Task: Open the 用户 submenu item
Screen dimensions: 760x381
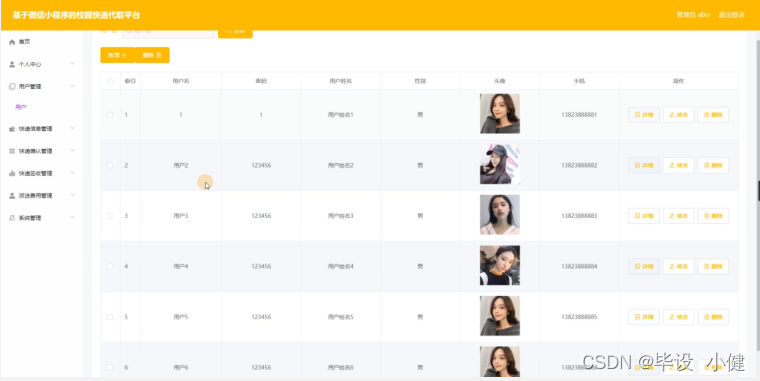Action: (x=20, y=107)
